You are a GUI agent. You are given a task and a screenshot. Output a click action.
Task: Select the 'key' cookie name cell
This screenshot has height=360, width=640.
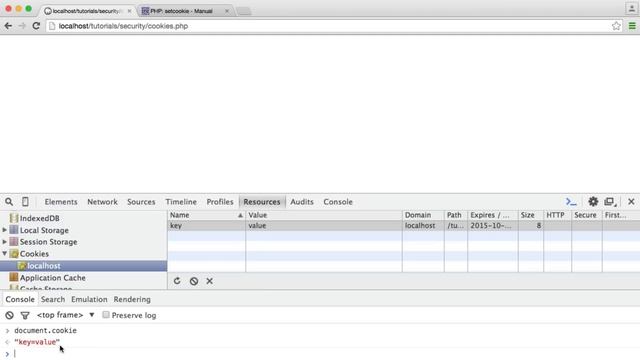(x=207, y=226)
